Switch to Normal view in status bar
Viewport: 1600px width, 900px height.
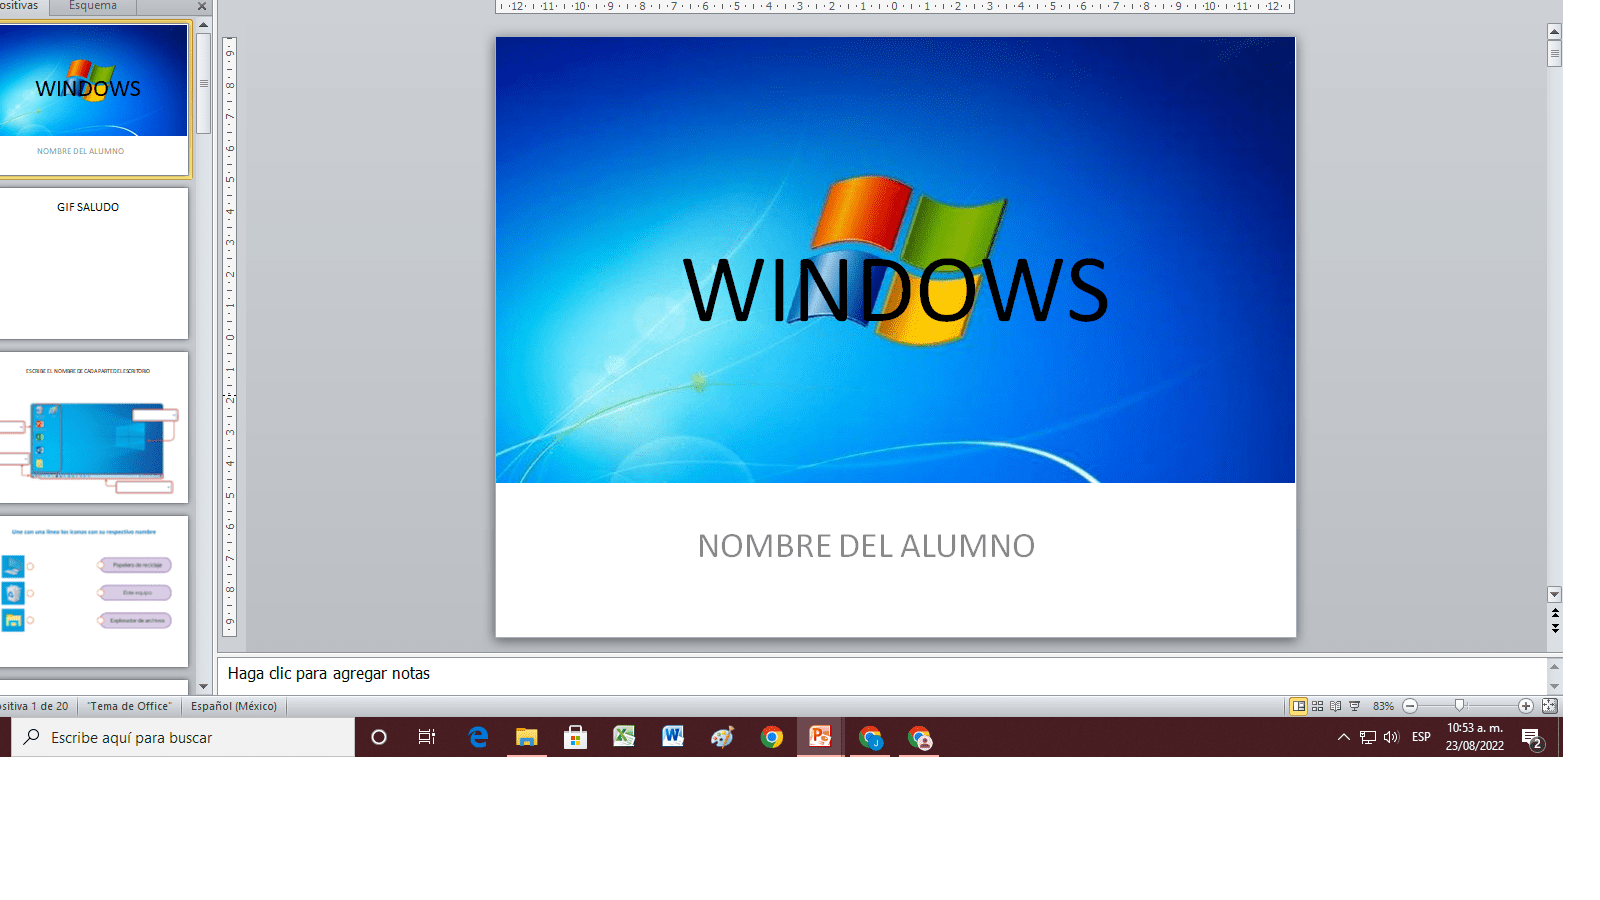[x=1298, y=706]
